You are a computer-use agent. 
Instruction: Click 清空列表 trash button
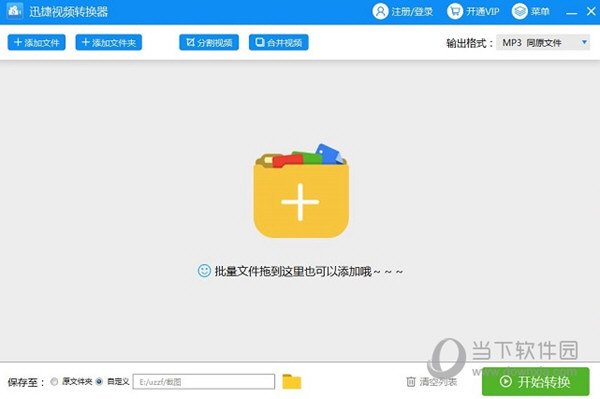pos(432,381)
